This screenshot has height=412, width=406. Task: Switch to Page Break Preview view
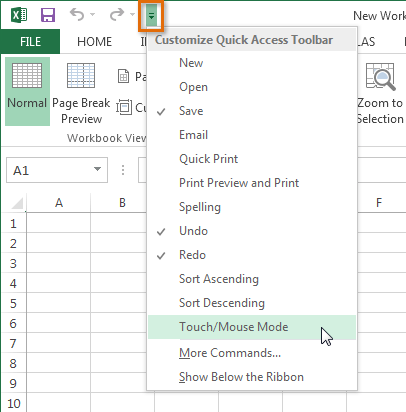pos(81,93)
